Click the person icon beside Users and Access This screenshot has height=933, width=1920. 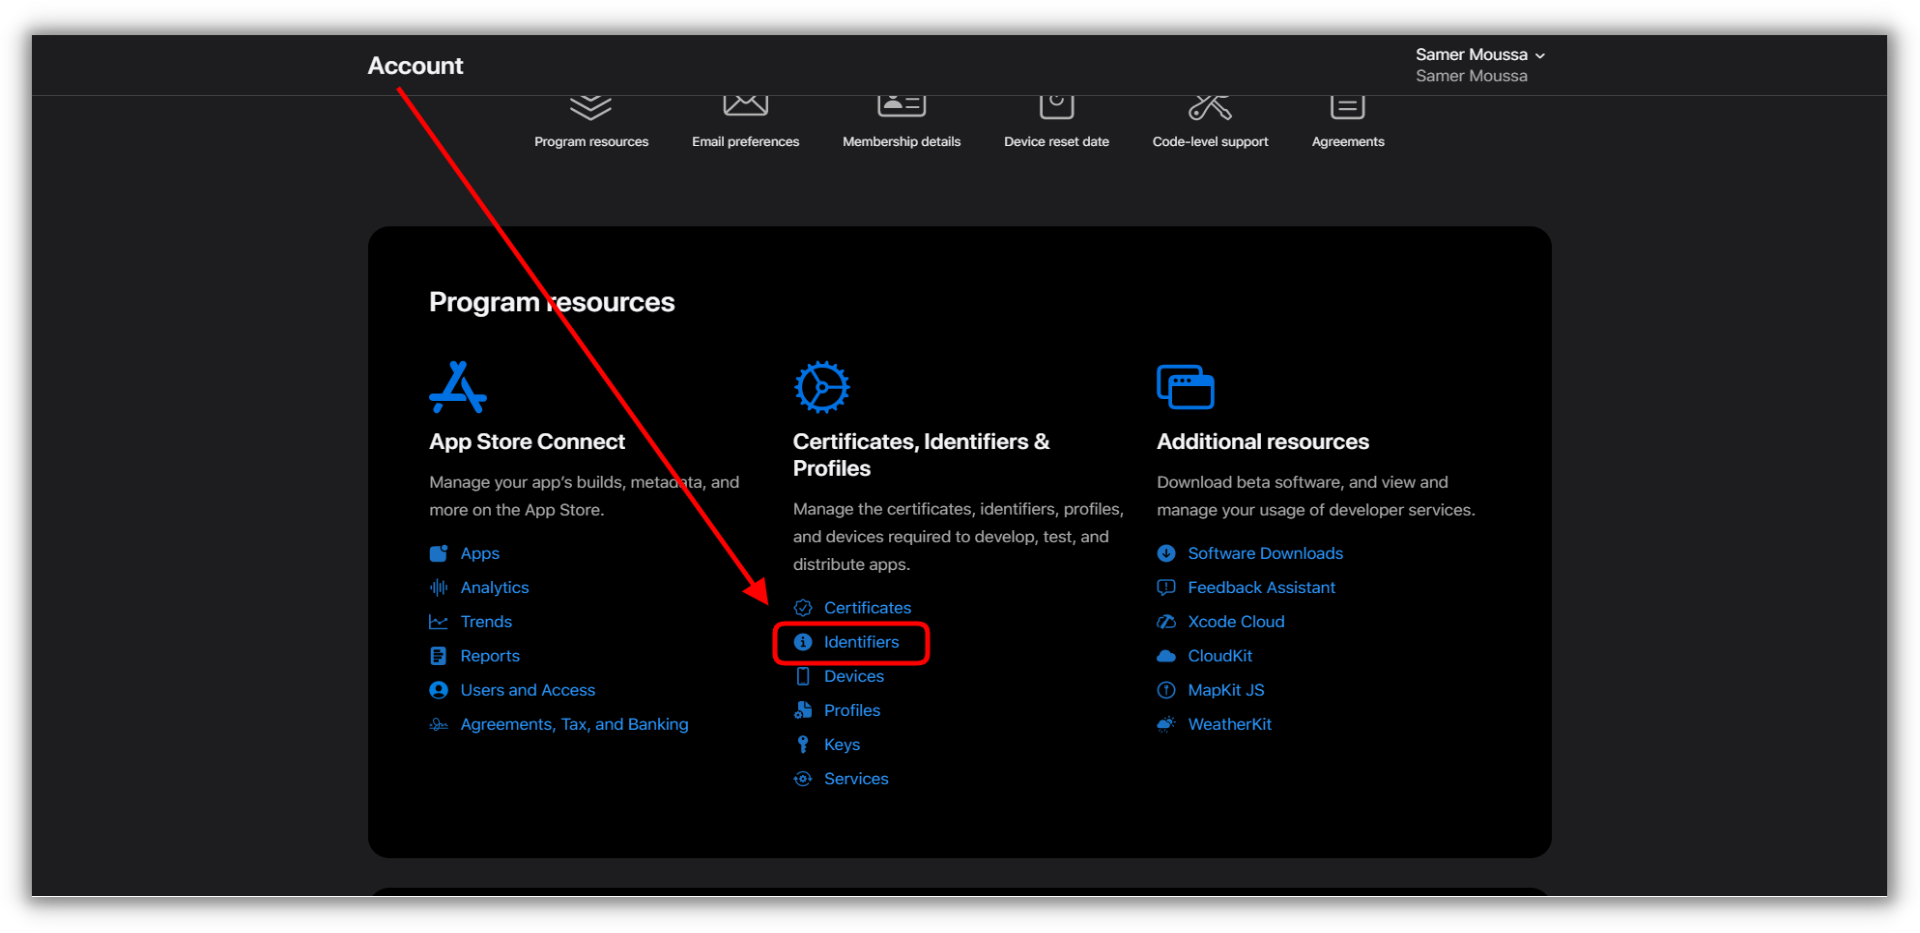pos(438,690)
